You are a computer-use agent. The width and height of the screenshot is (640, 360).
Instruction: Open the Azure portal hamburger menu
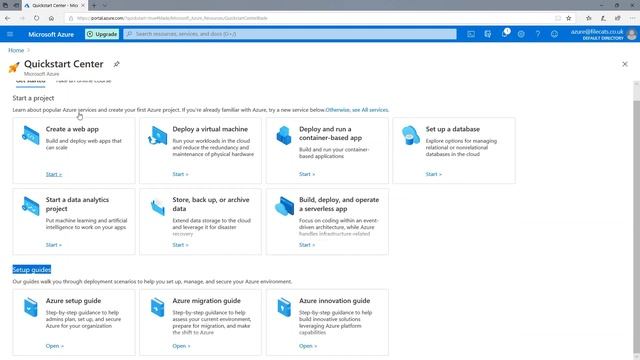point(10,34)
